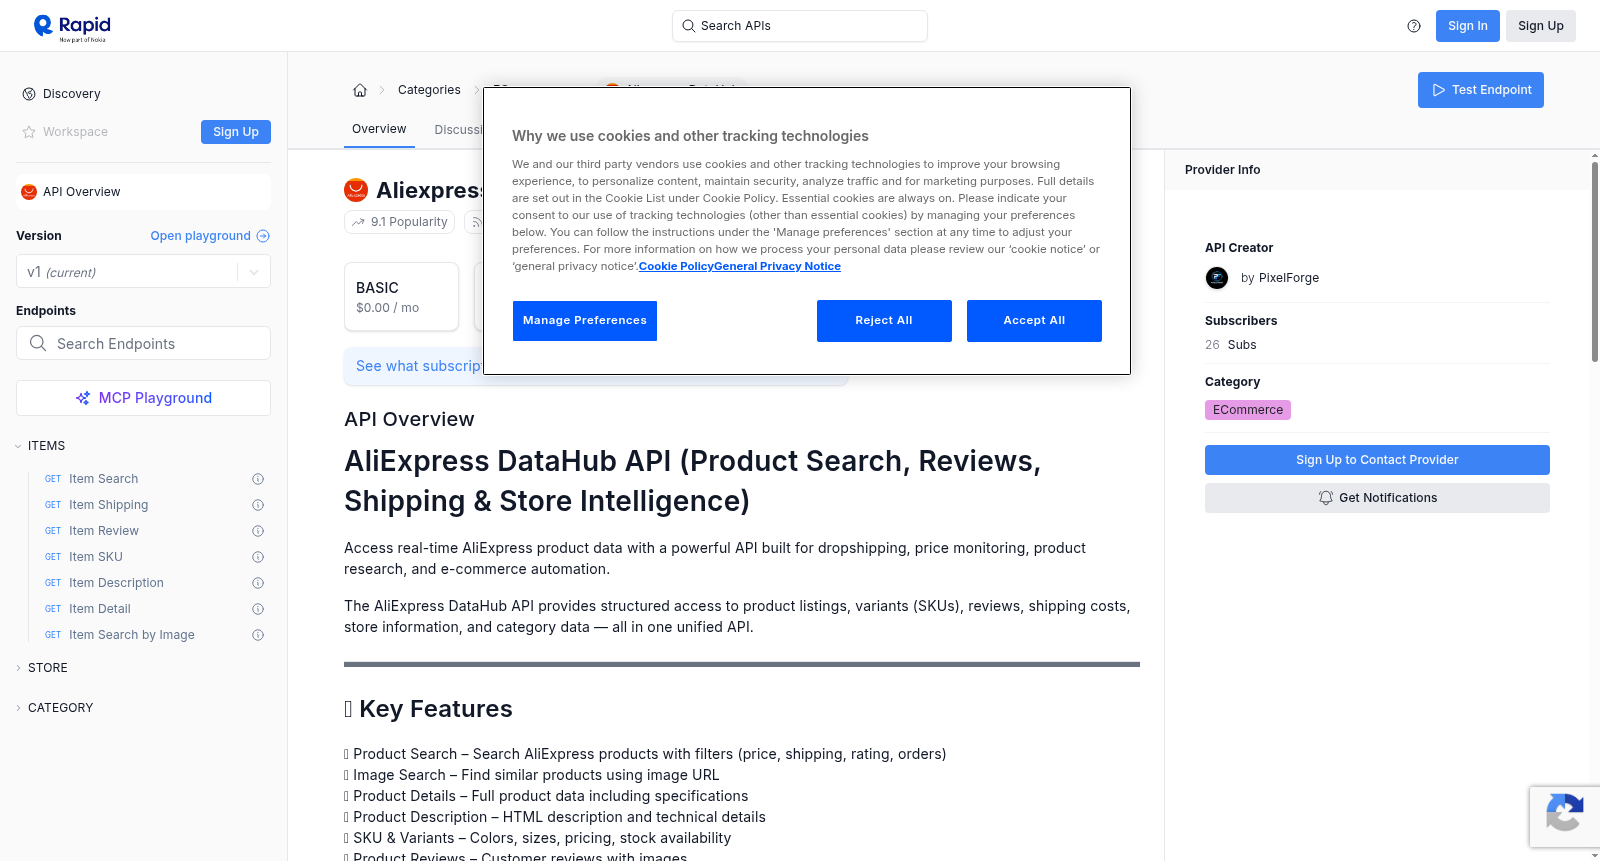The height and width of the screenshot is (861, 1600).
Task: Open the Item Shipping endpoint
Action: point(108,505)
